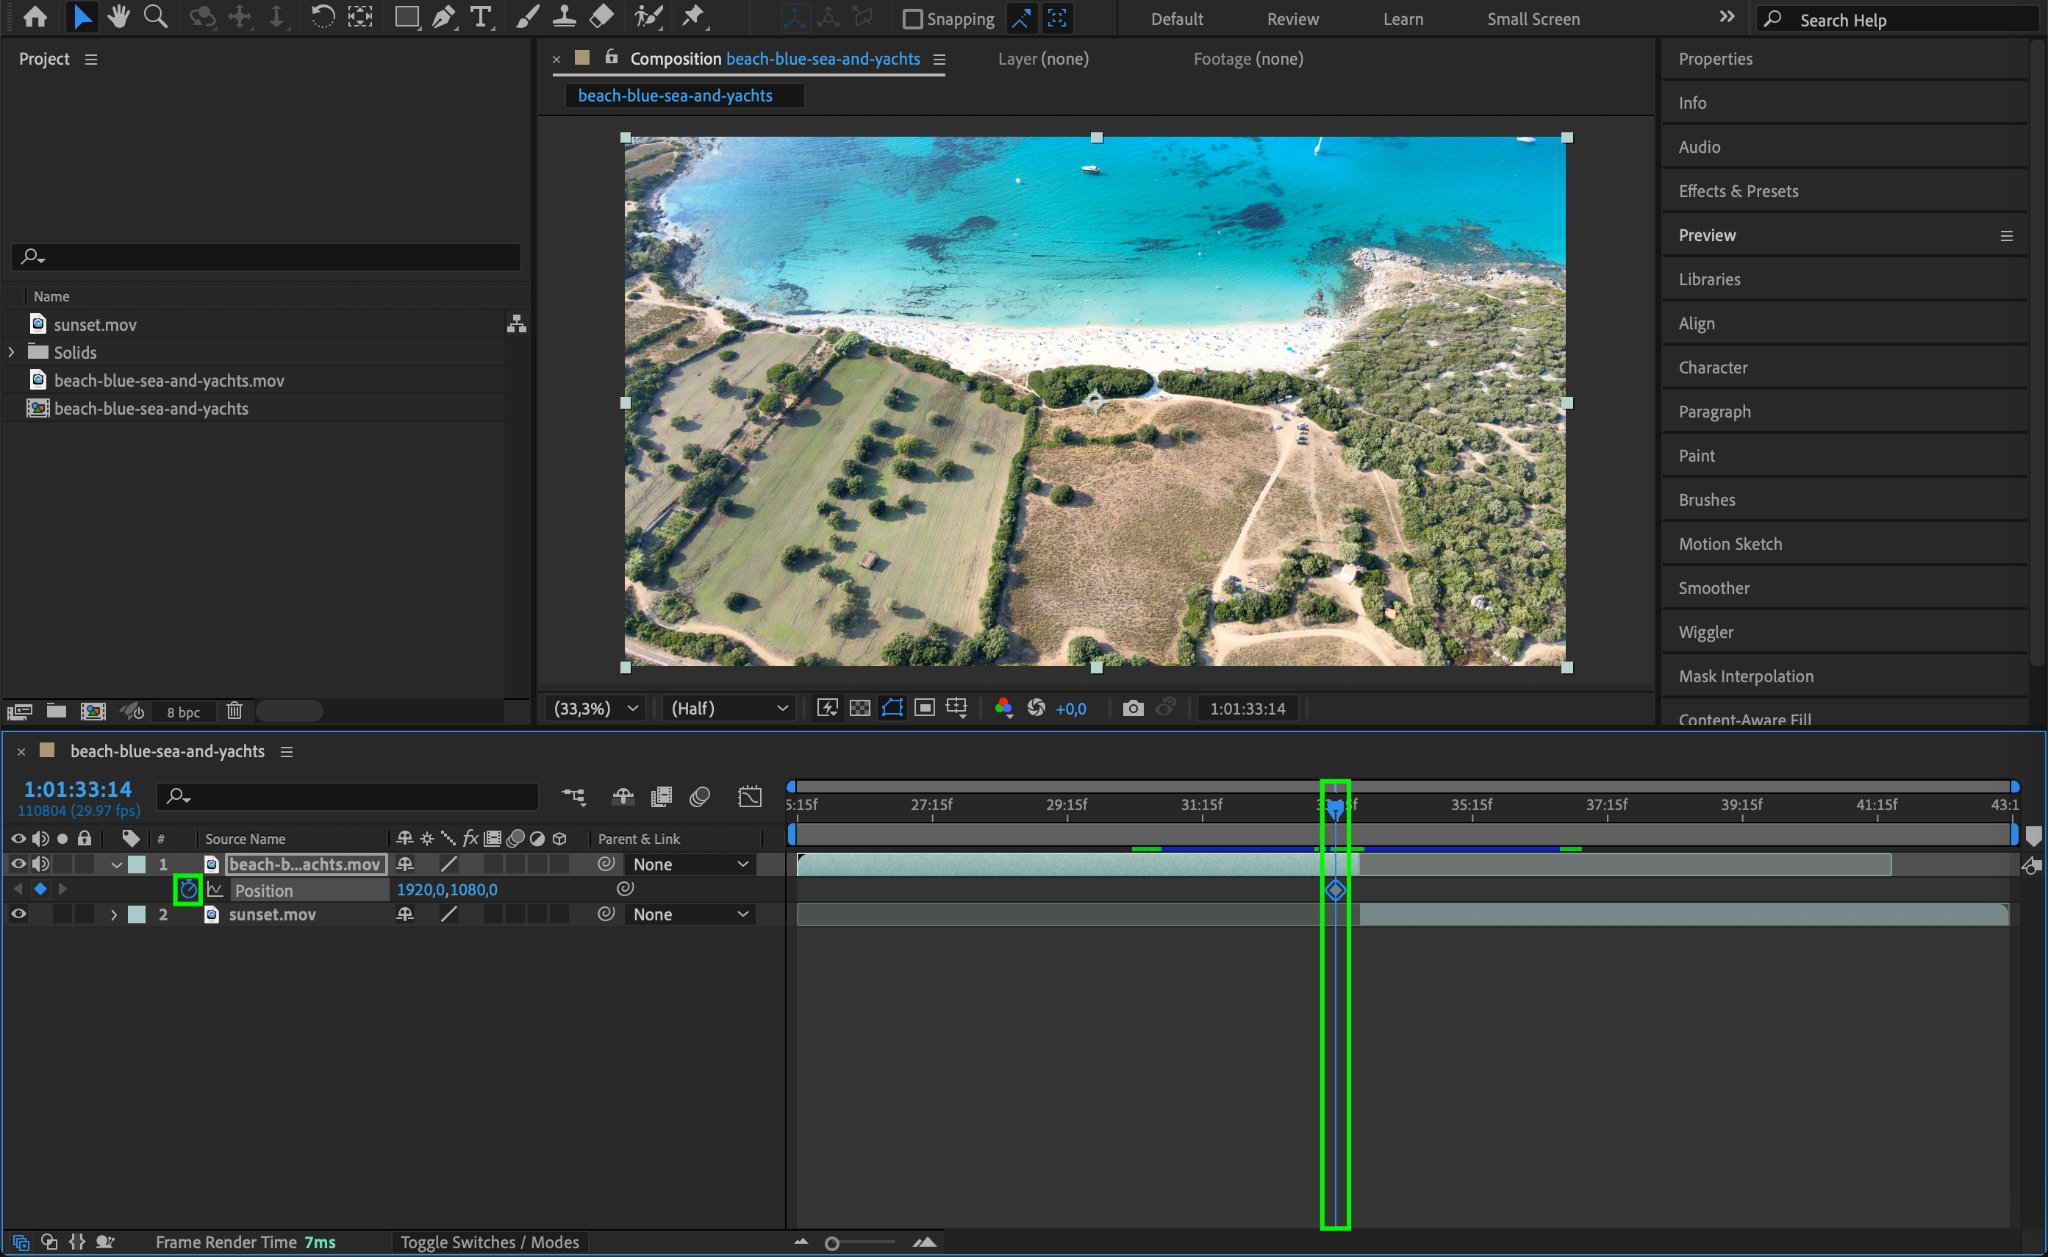
Task: Open the Effects & Presets panel
Action: 1738,191
